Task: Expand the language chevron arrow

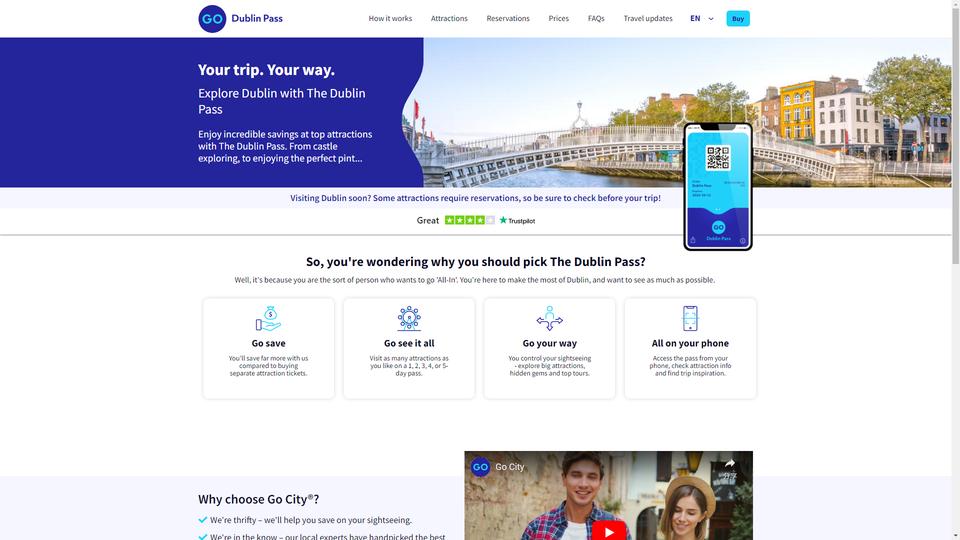Action: pyautogui.click(x=711, y=19)
